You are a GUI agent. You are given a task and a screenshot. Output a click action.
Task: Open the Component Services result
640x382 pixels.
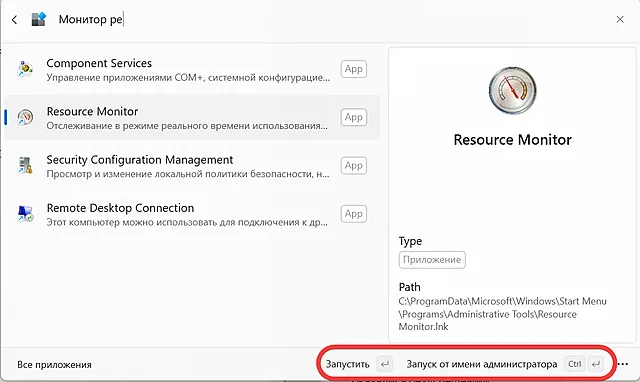click(192, 70)
